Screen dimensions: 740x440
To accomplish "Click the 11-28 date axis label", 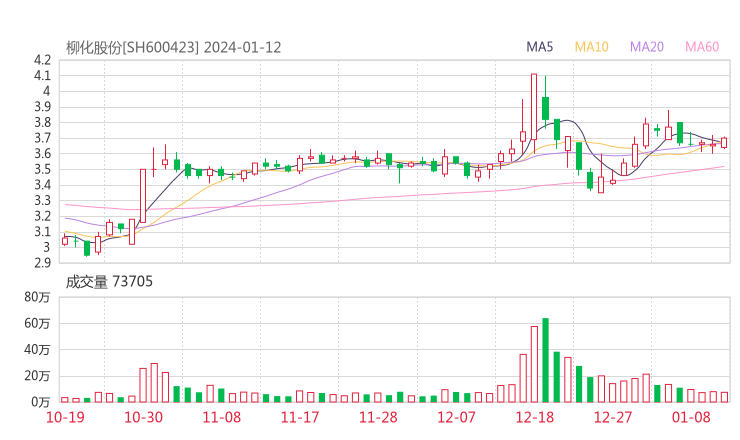I will point(378,417).
